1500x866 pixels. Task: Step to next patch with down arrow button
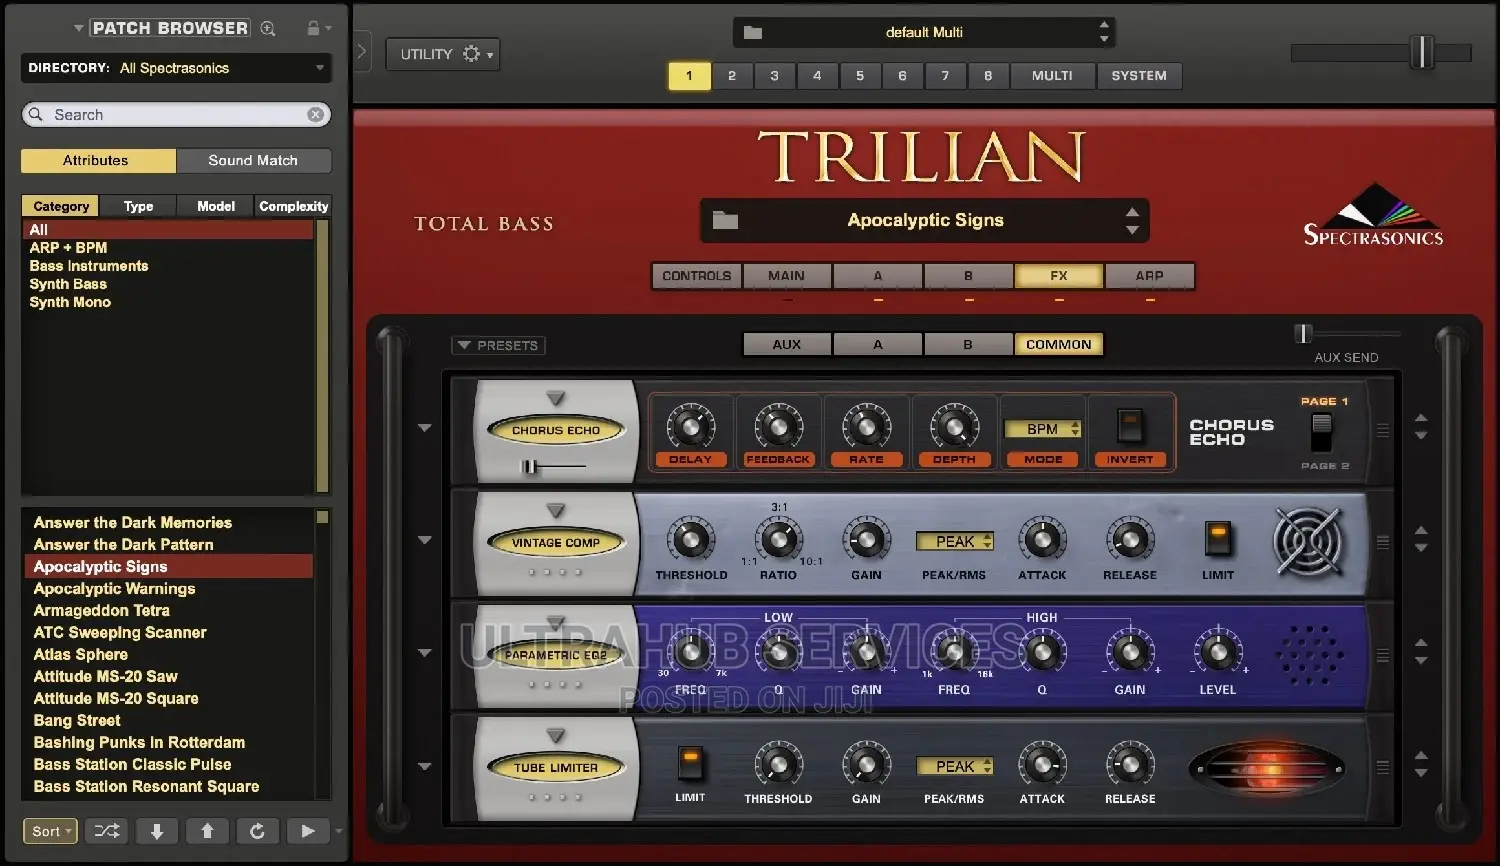[x=157, y=831]
